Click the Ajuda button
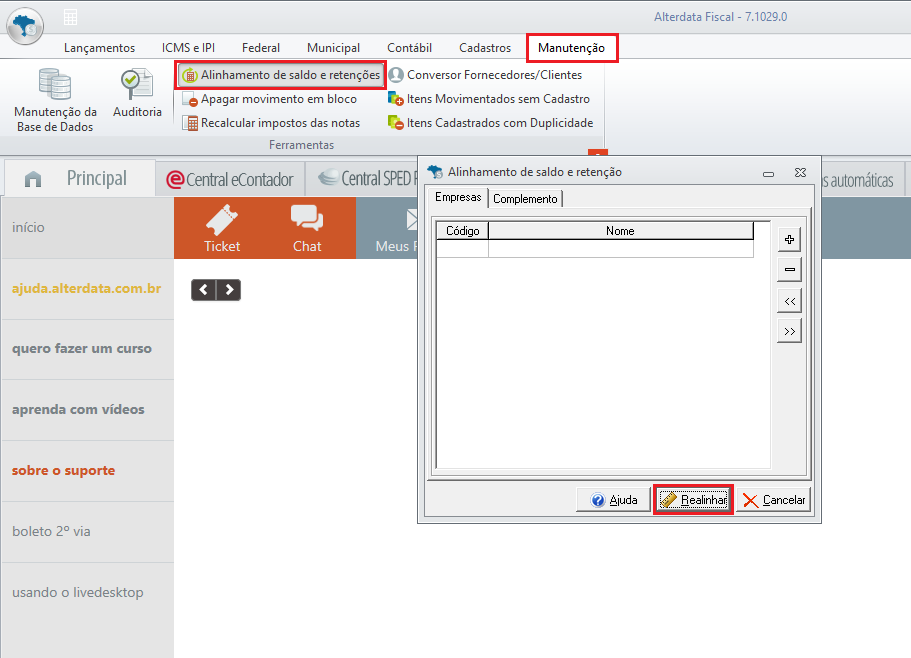 [614, 500]
